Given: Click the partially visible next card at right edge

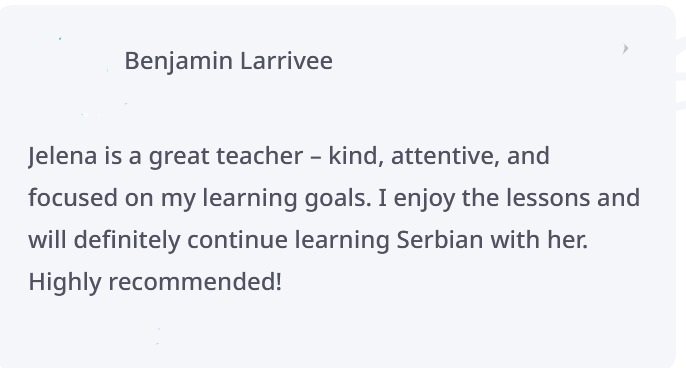Looking at the screenshot, I should (x=681, y=72).
